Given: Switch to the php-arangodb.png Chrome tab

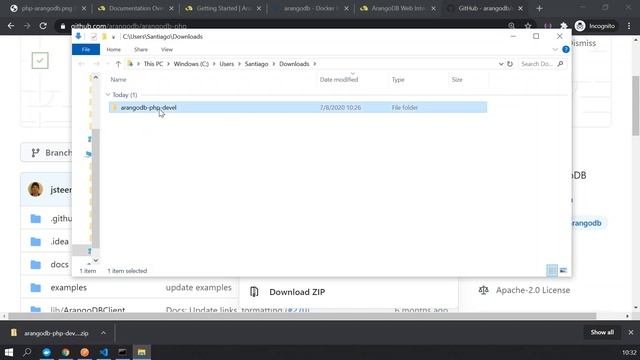Looking at the screenshot, I should [48, 8].
